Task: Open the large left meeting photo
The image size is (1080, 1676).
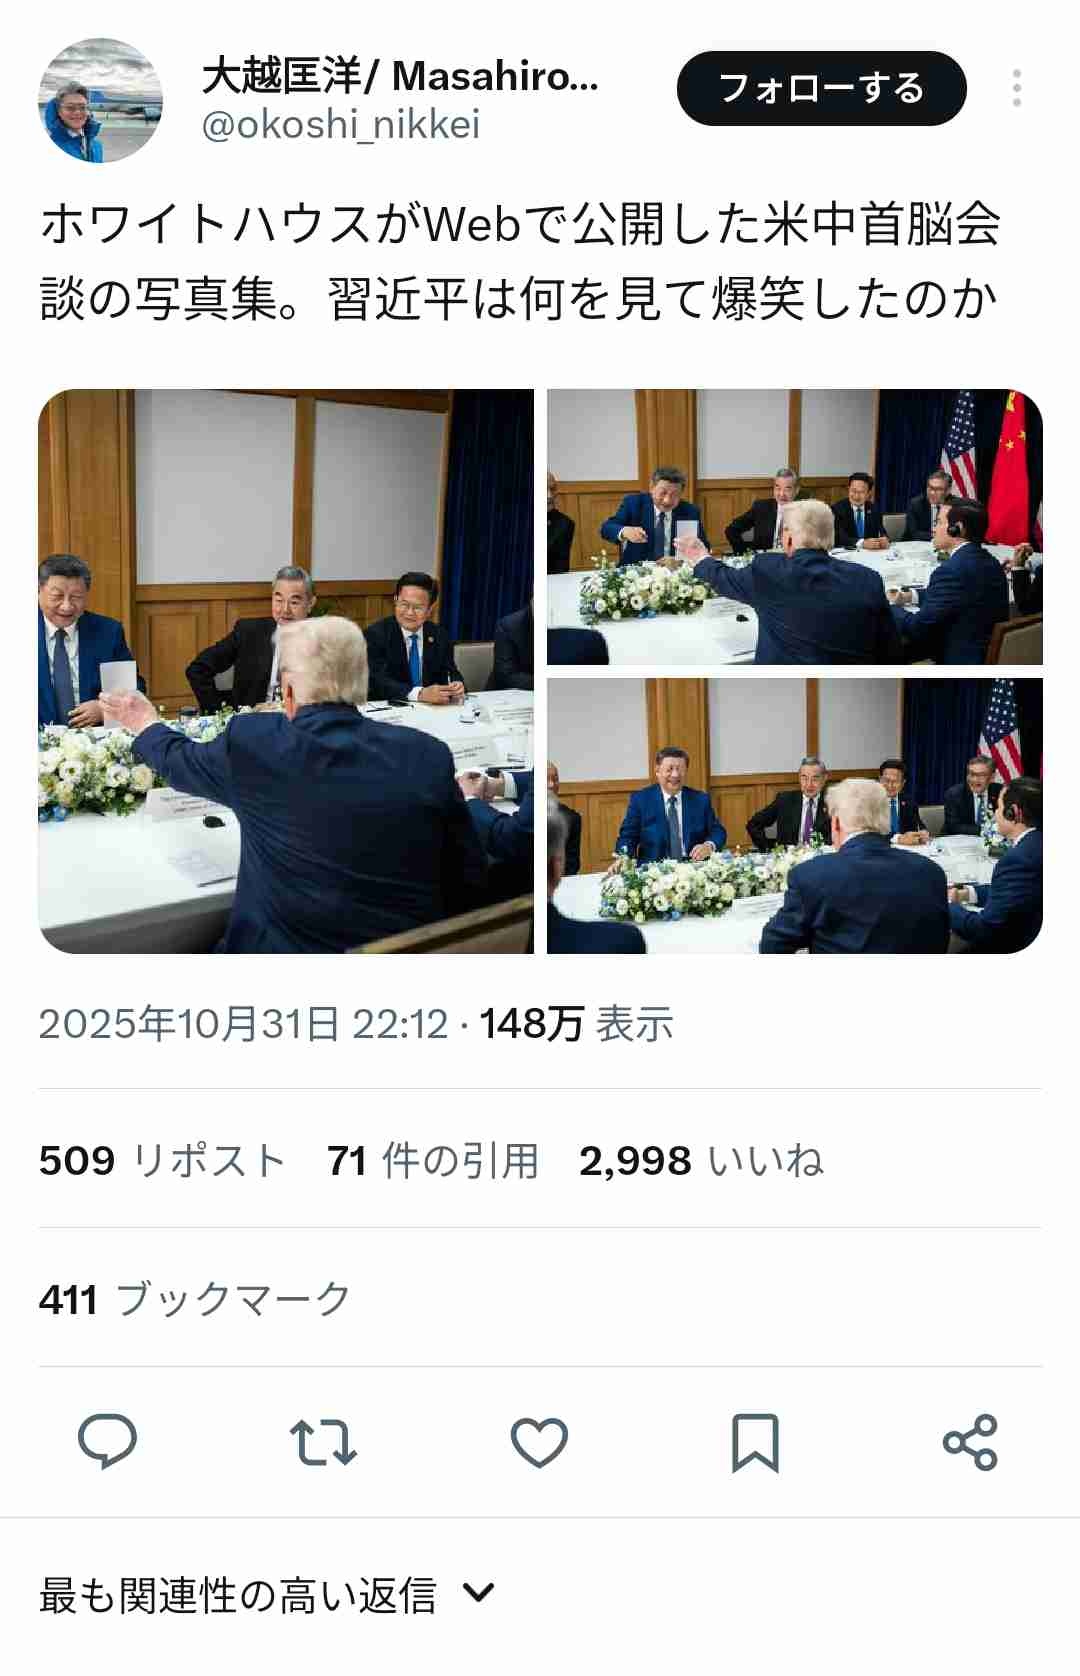Action: point(286,671)
